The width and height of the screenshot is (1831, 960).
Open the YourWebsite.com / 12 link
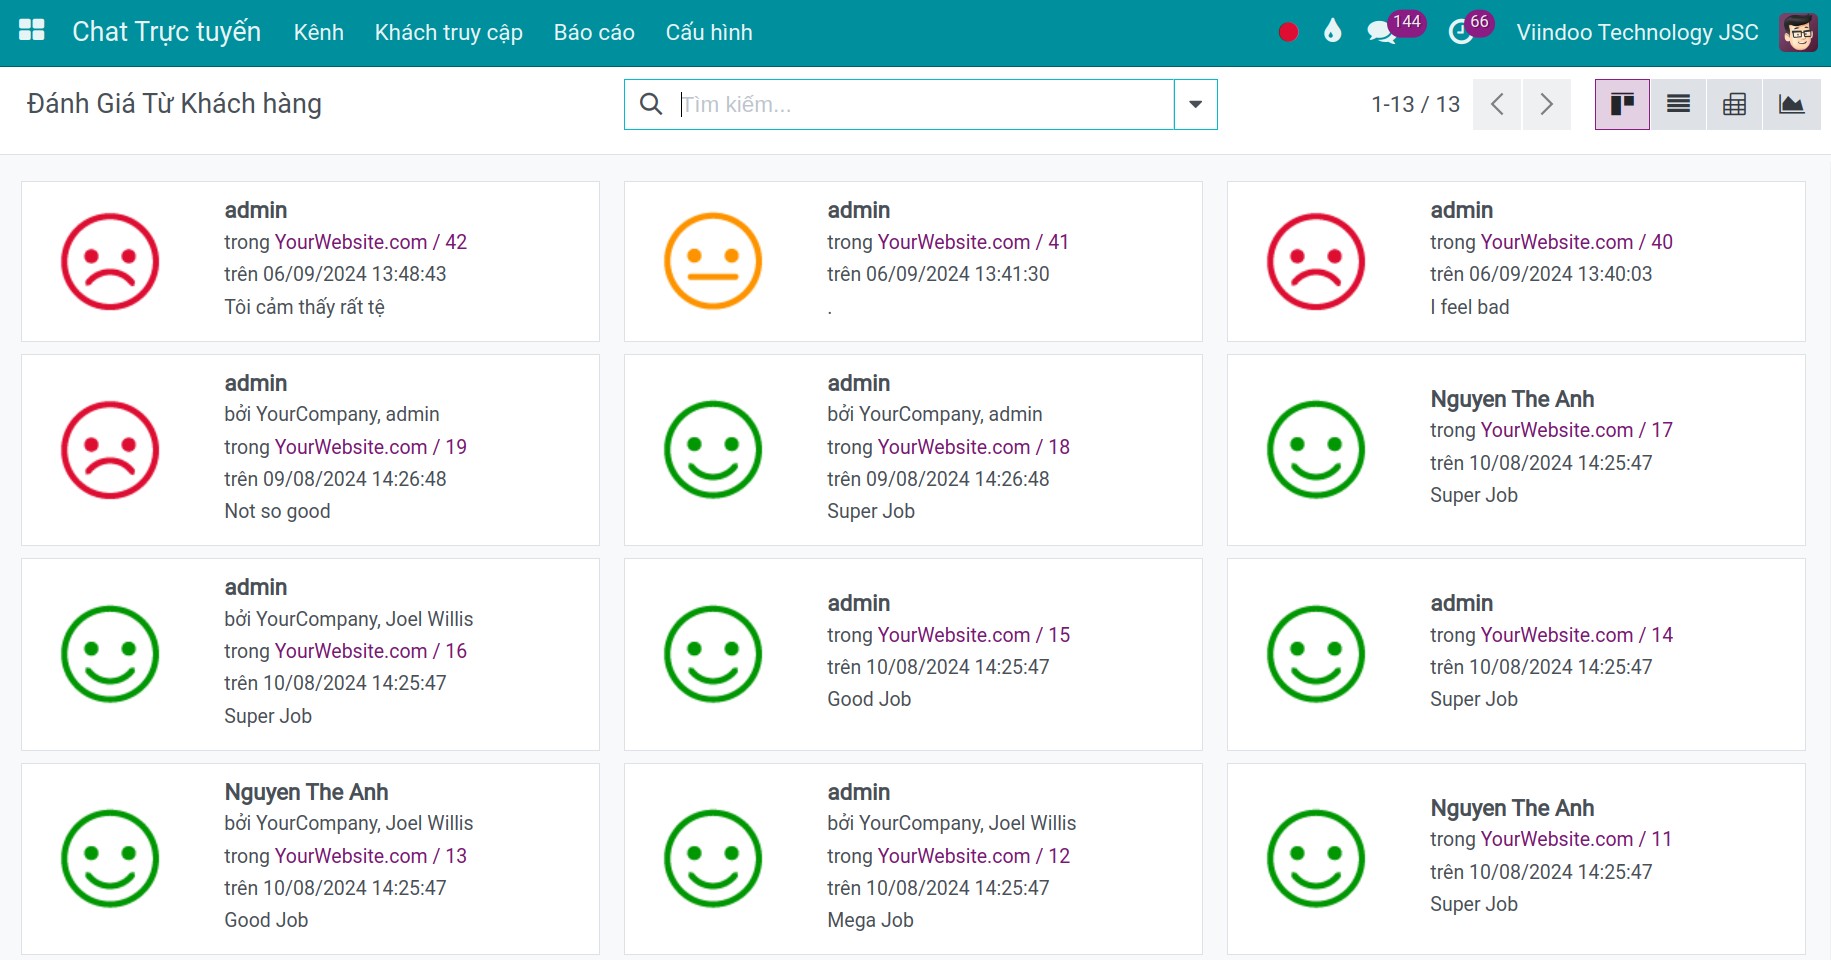(x=974, y=856)
